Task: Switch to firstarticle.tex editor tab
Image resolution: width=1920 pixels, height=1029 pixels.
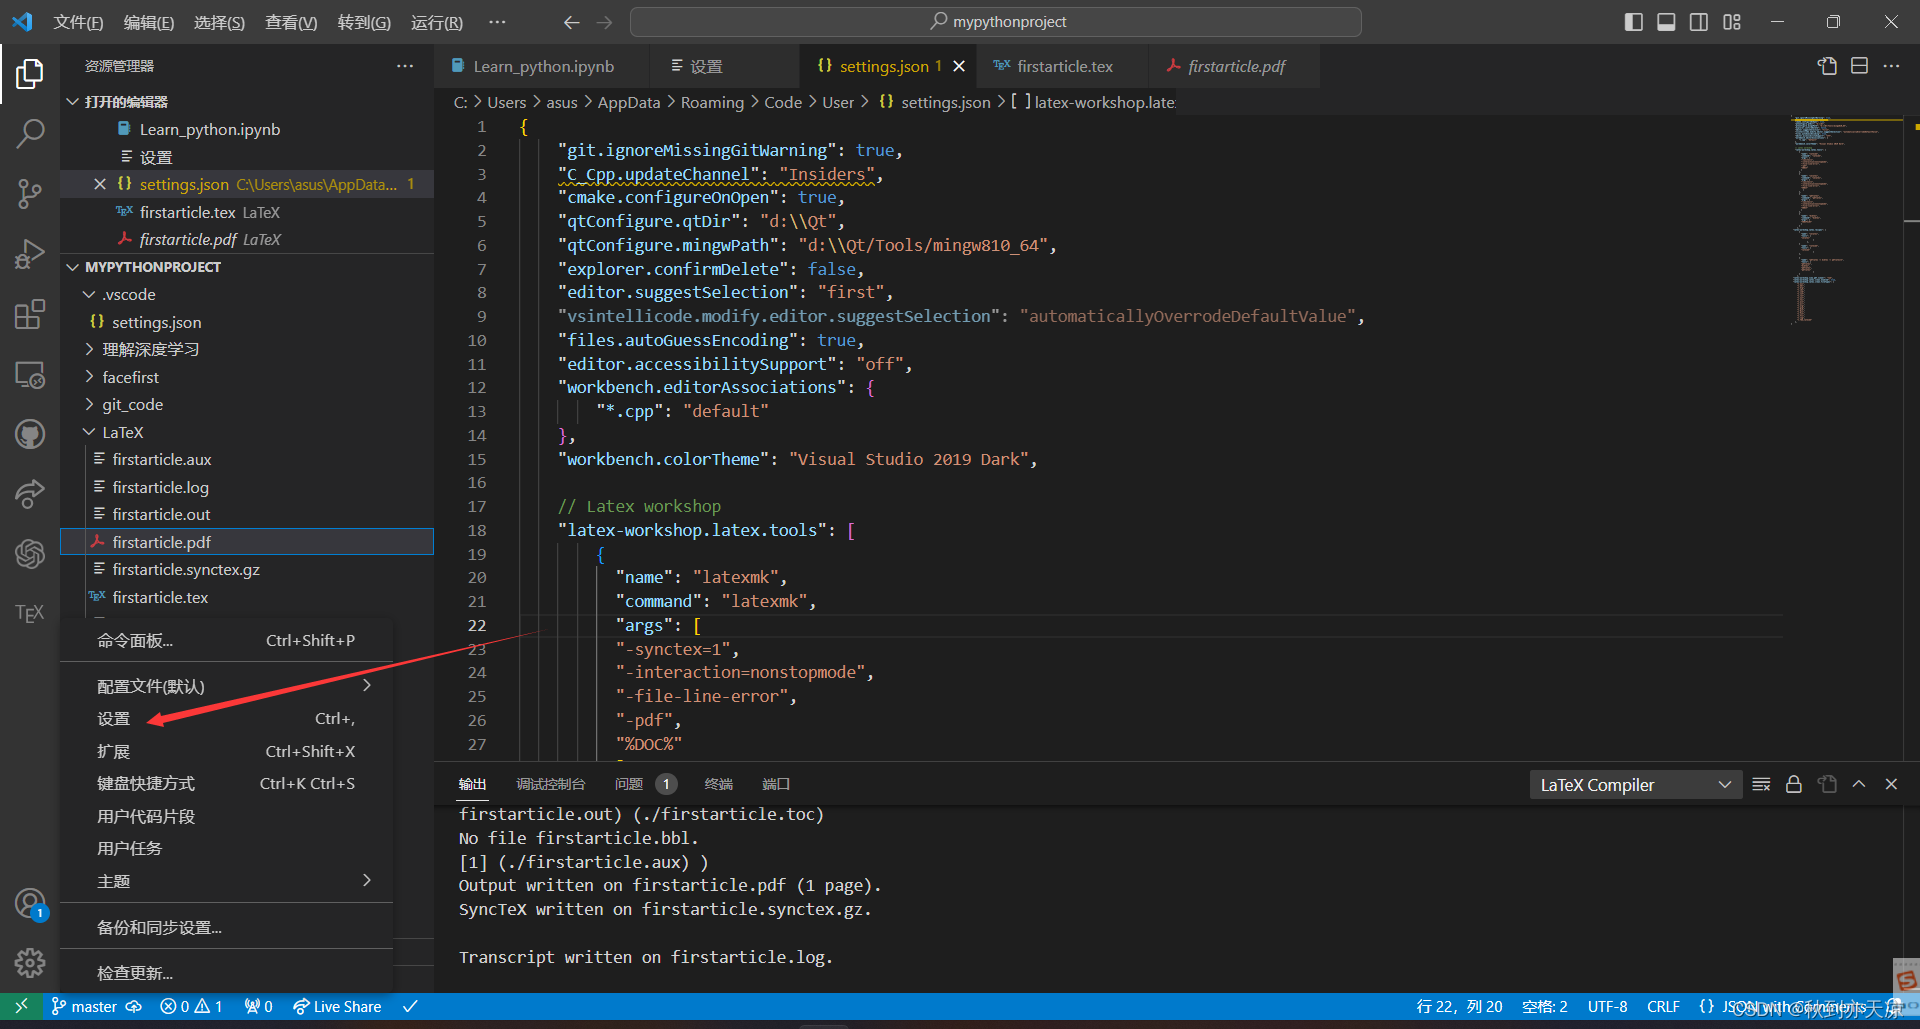Action: pyautogui.click(x=1064, y=66)
